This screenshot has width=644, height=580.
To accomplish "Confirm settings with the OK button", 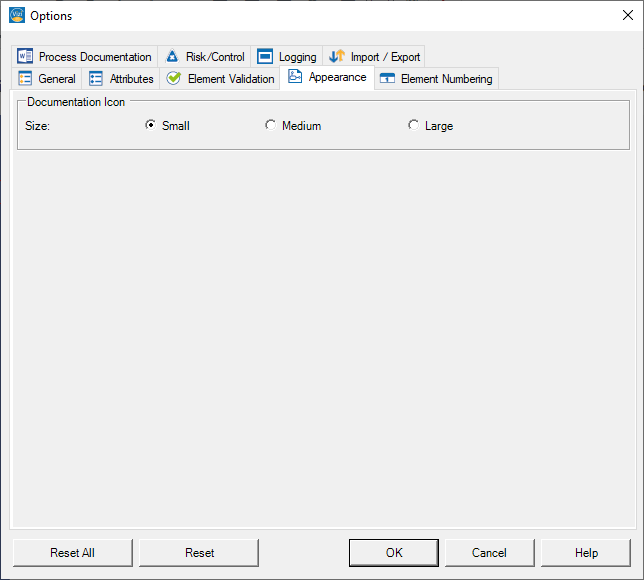I will click(393, 553).
